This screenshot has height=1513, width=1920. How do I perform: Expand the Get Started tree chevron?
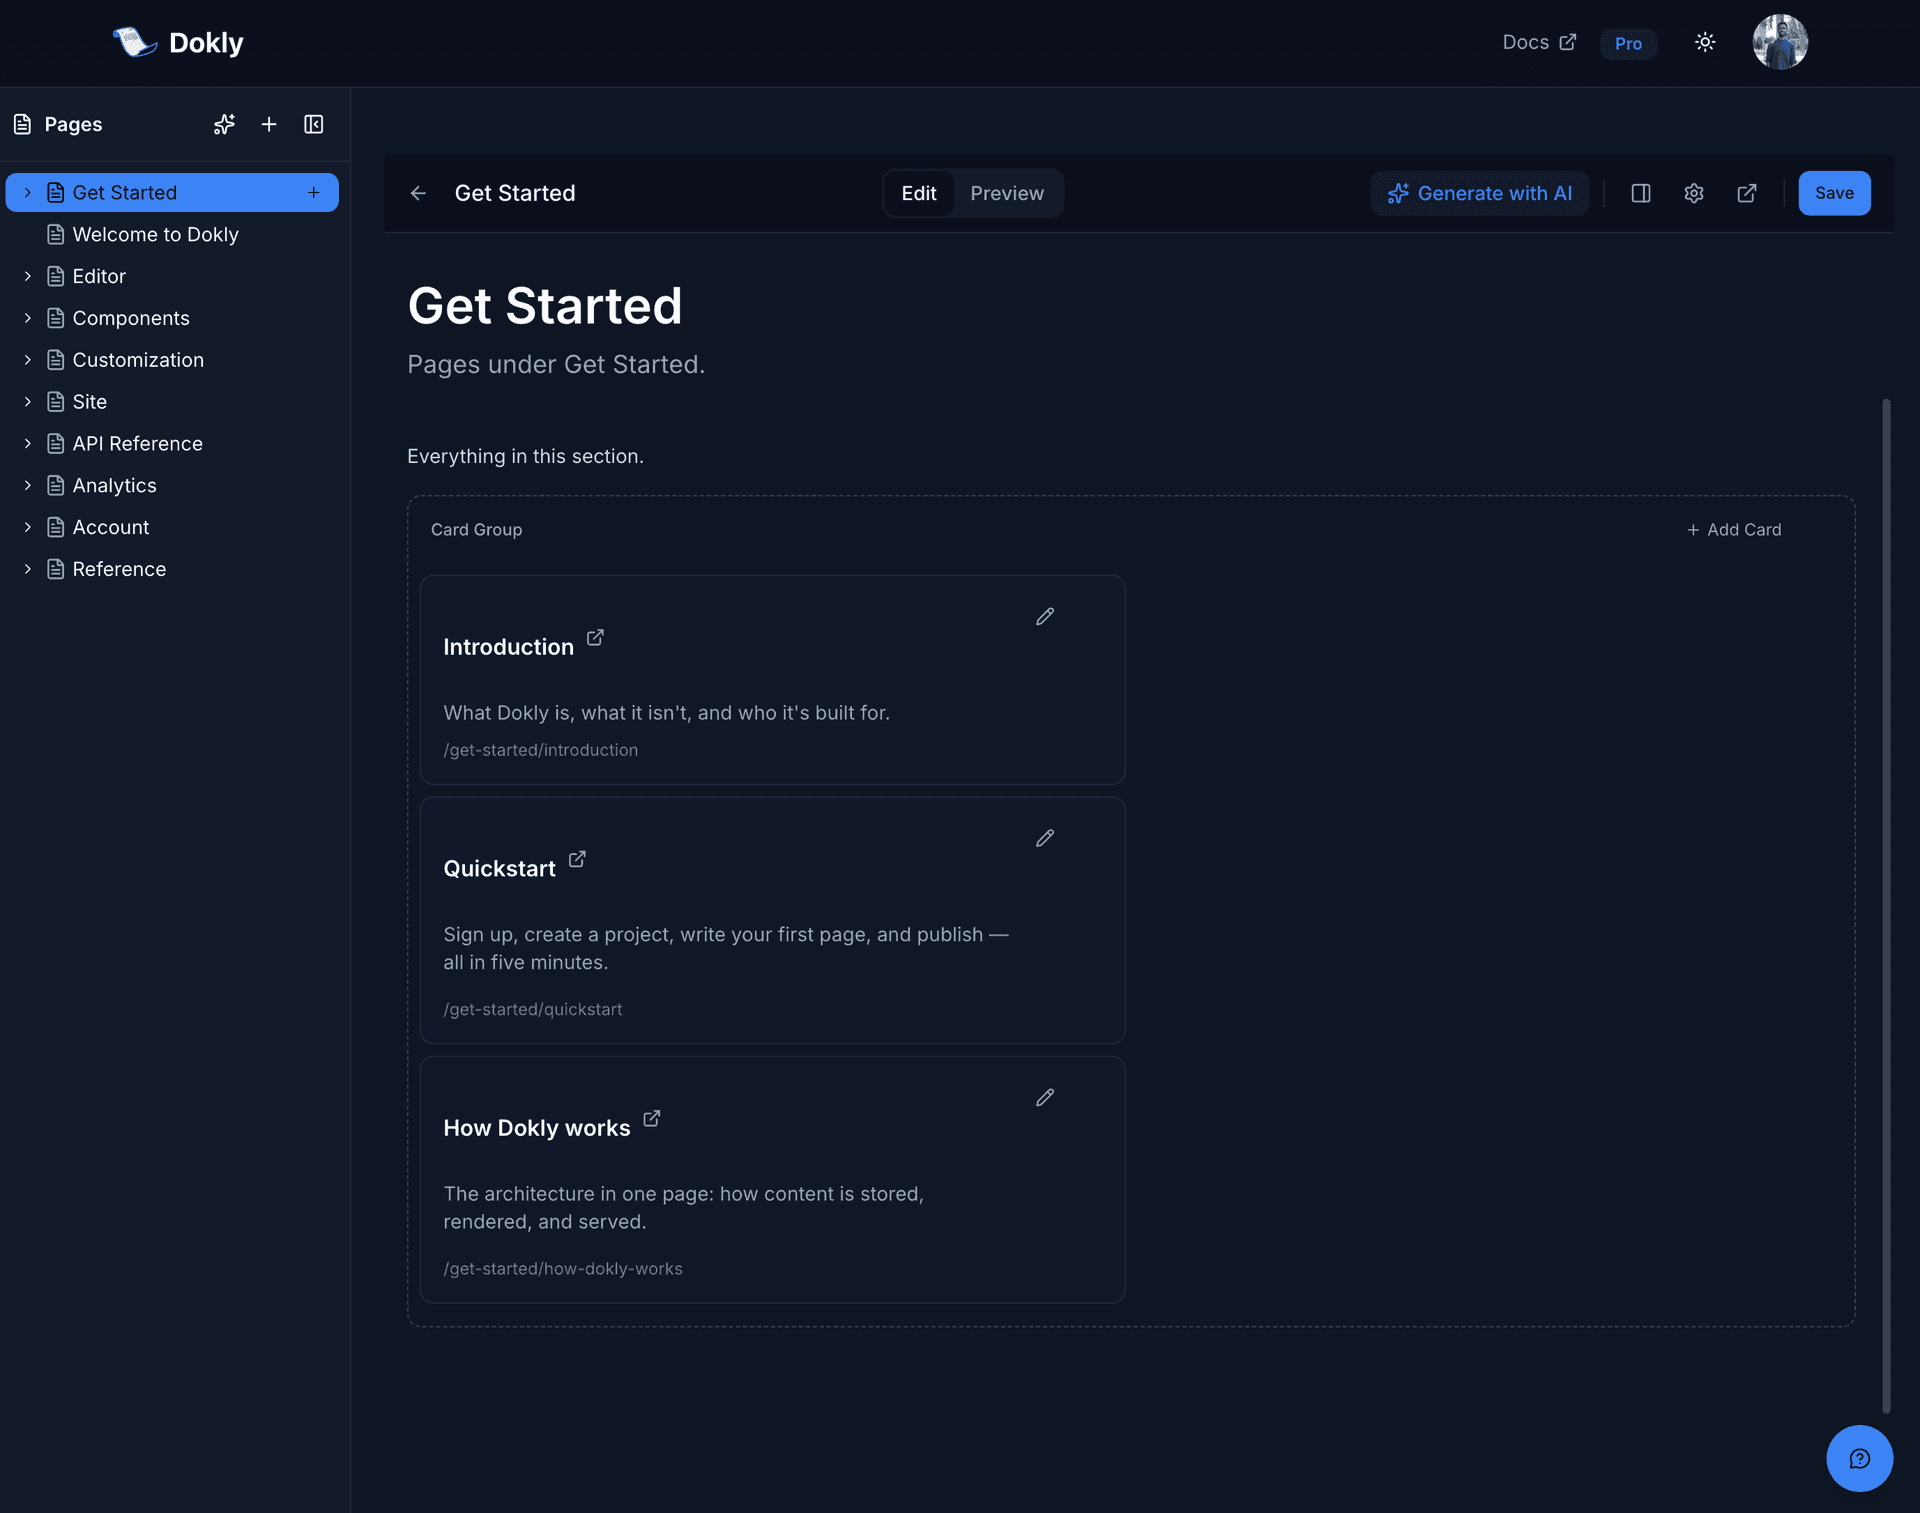point(28,192)
